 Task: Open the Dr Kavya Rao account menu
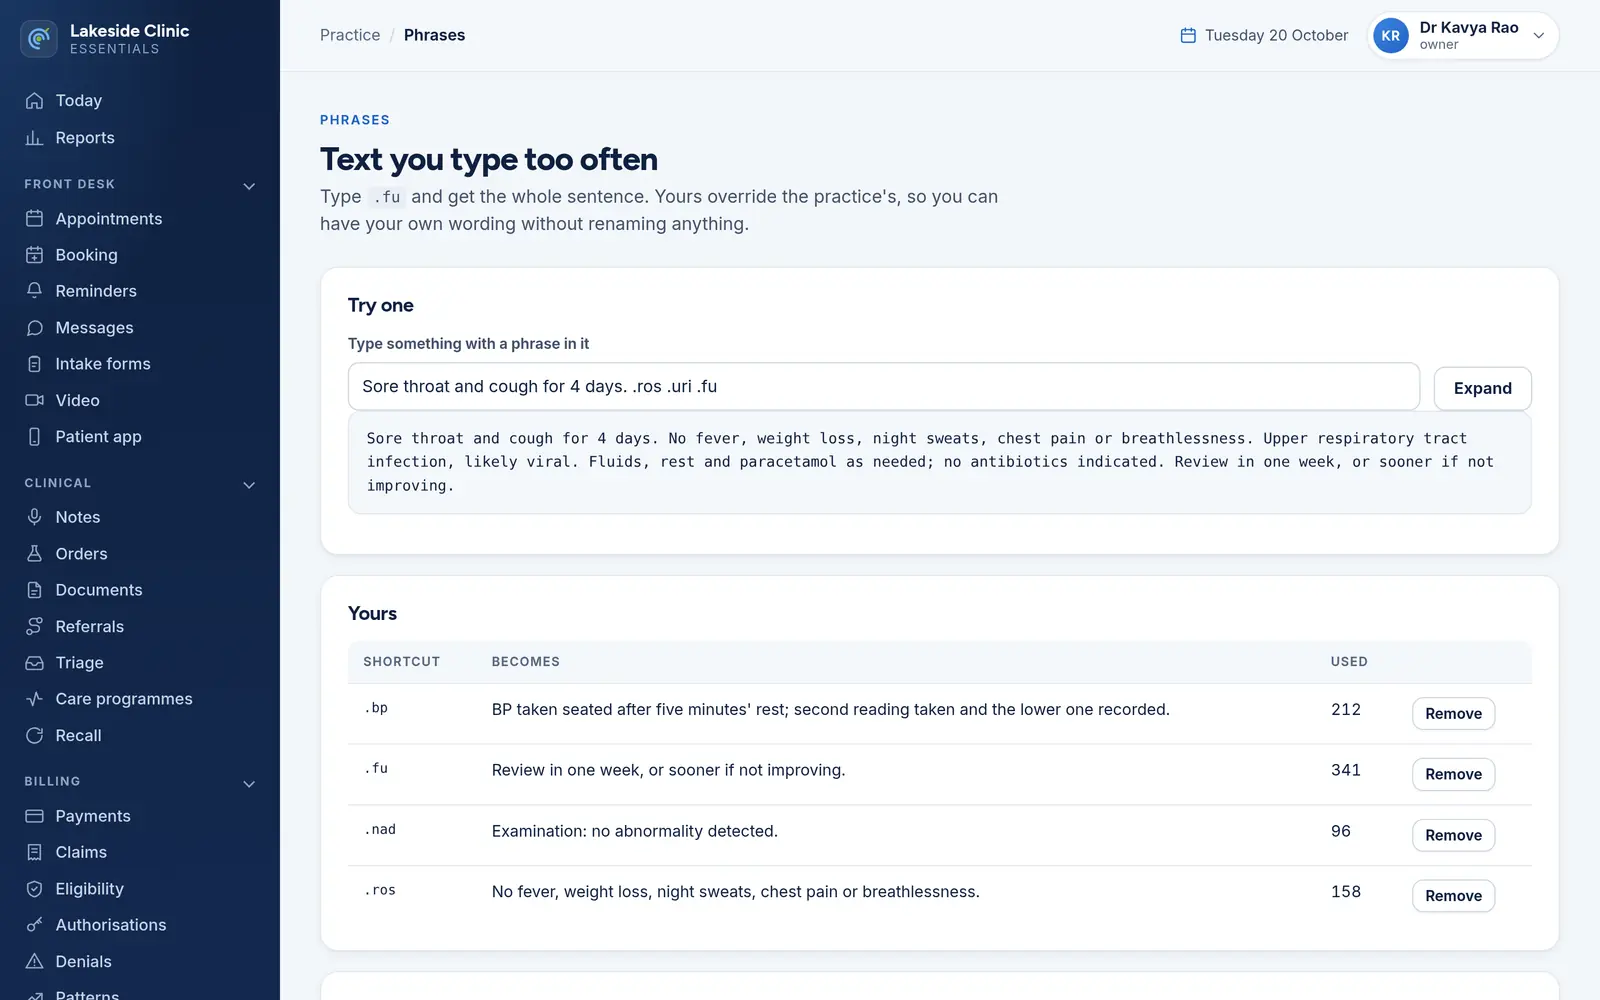1463,36
